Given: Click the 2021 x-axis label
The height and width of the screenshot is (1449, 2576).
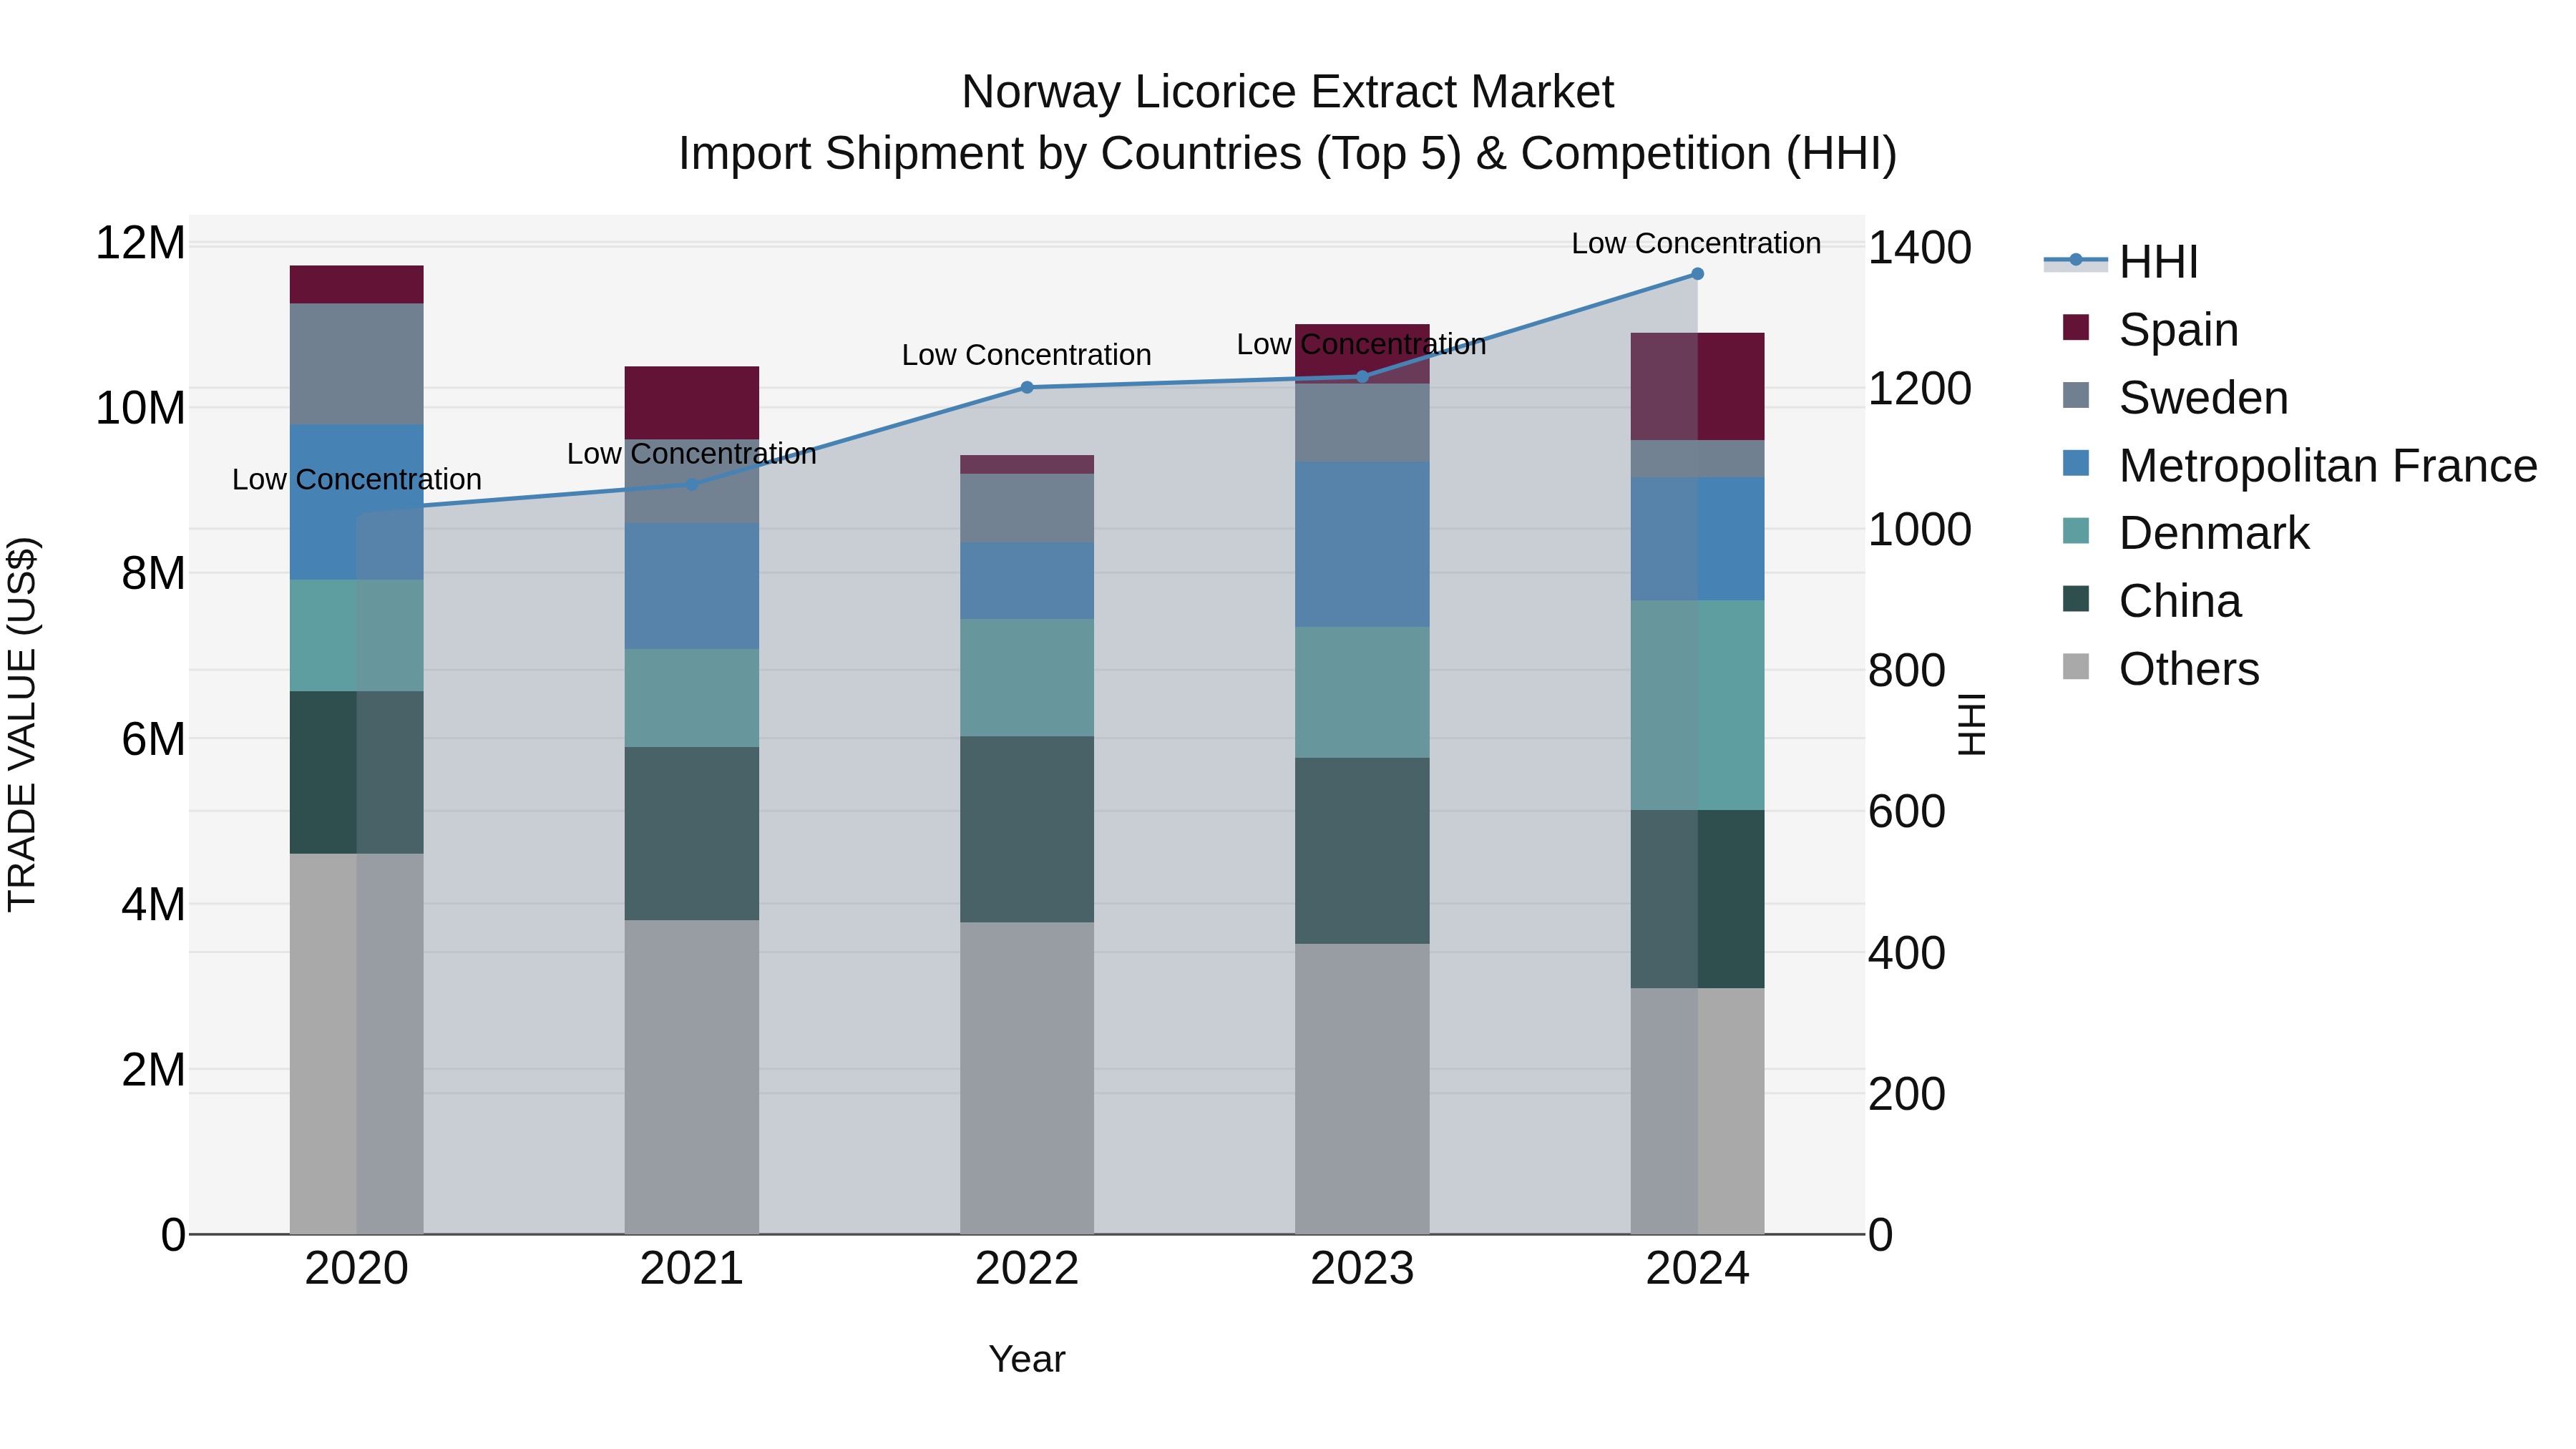Looking at the screenshot, I should 691,1269.
